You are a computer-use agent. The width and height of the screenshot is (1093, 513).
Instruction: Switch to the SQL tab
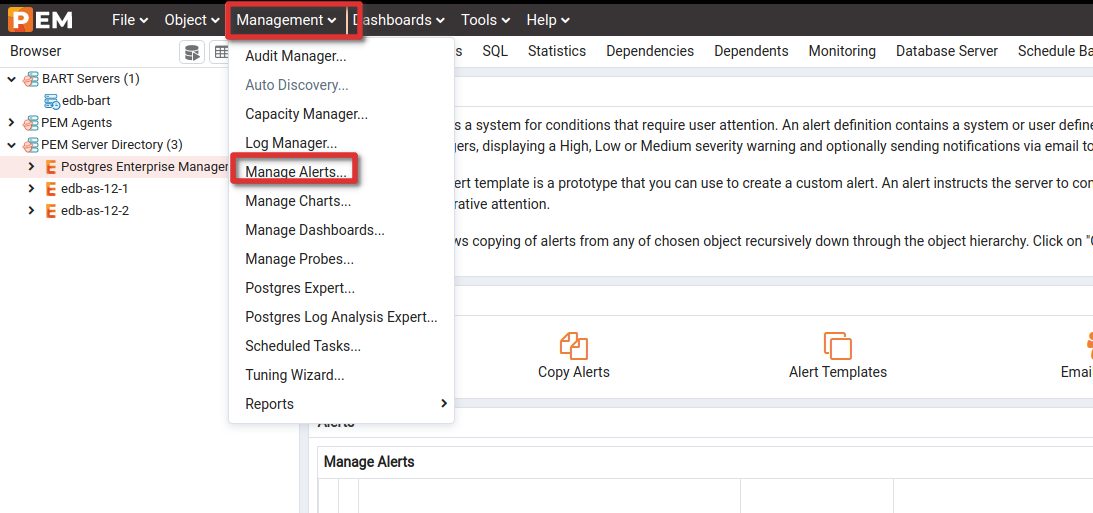tap(495, 51)
